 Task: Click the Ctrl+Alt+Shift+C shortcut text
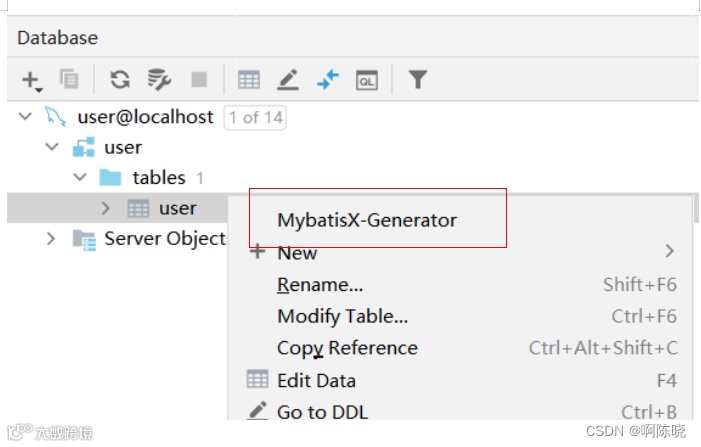[x=603, y=348]
